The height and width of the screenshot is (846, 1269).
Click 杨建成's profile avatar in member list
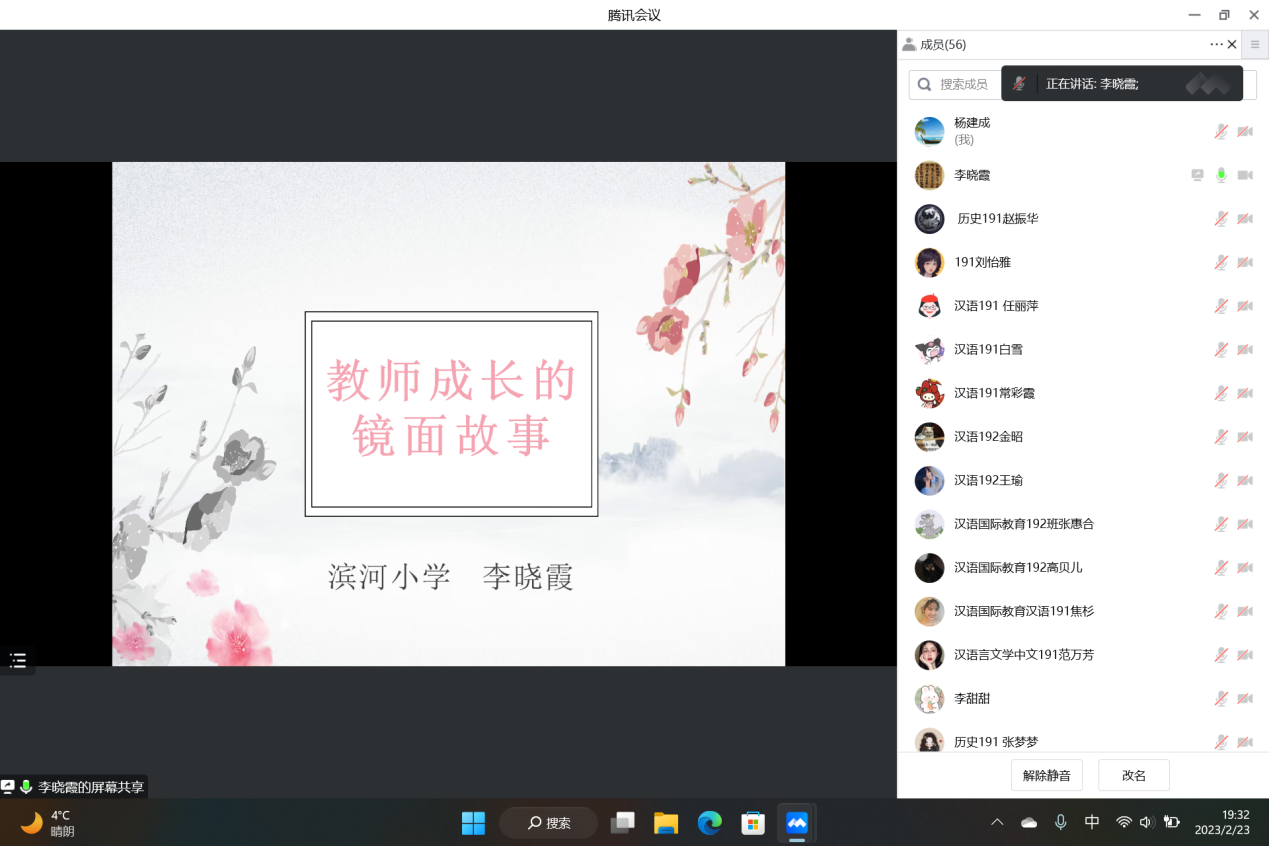tap(929, 131)
